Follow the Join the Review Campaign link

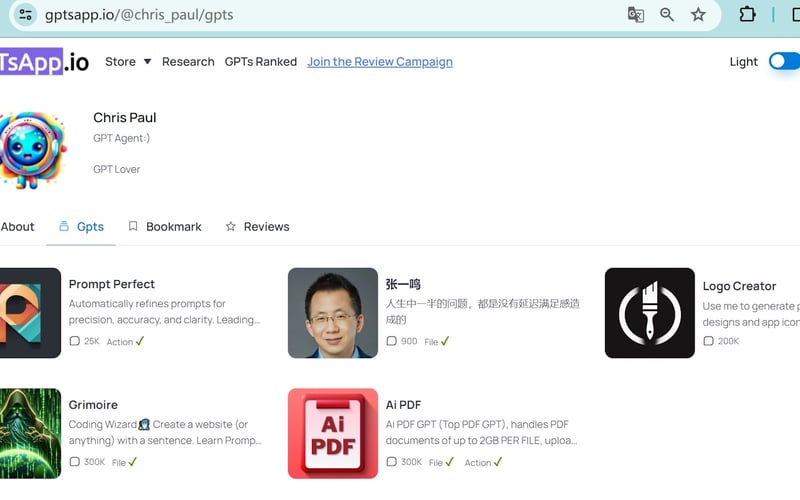coord(380,62)
